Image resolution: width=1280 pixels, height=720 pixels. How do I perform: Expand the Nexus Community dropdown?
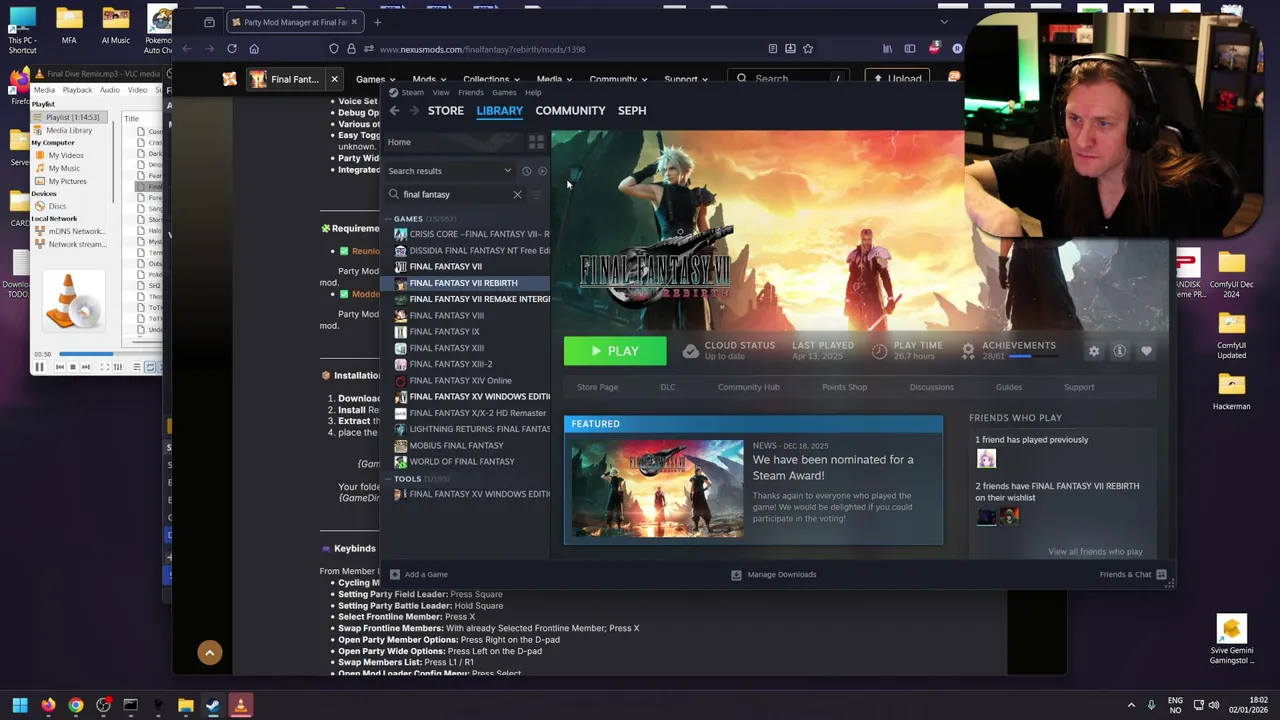pos(618,79)
